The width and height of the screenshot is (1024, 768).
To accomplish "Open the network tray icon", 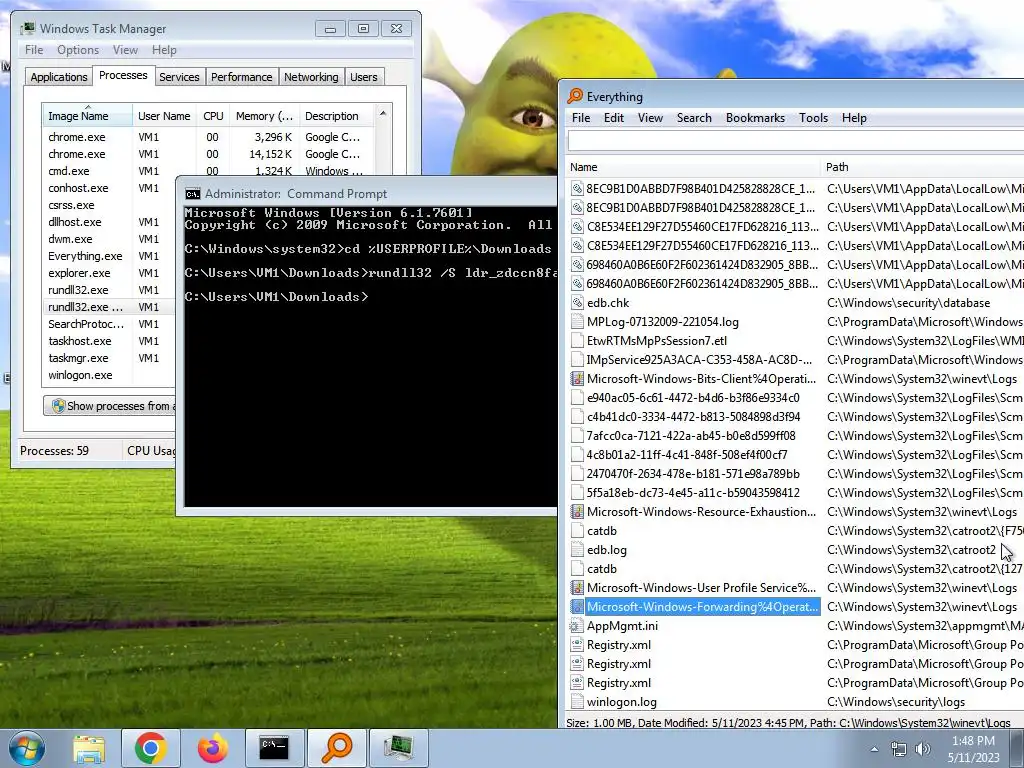I will [x=899, y=749].
